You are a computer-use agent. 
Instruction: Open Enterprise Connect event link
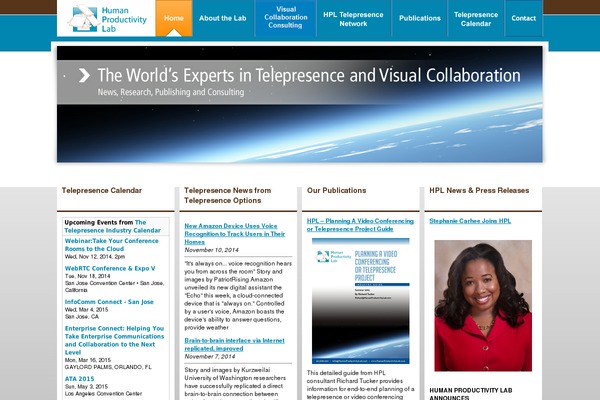[x=114, y=340]
